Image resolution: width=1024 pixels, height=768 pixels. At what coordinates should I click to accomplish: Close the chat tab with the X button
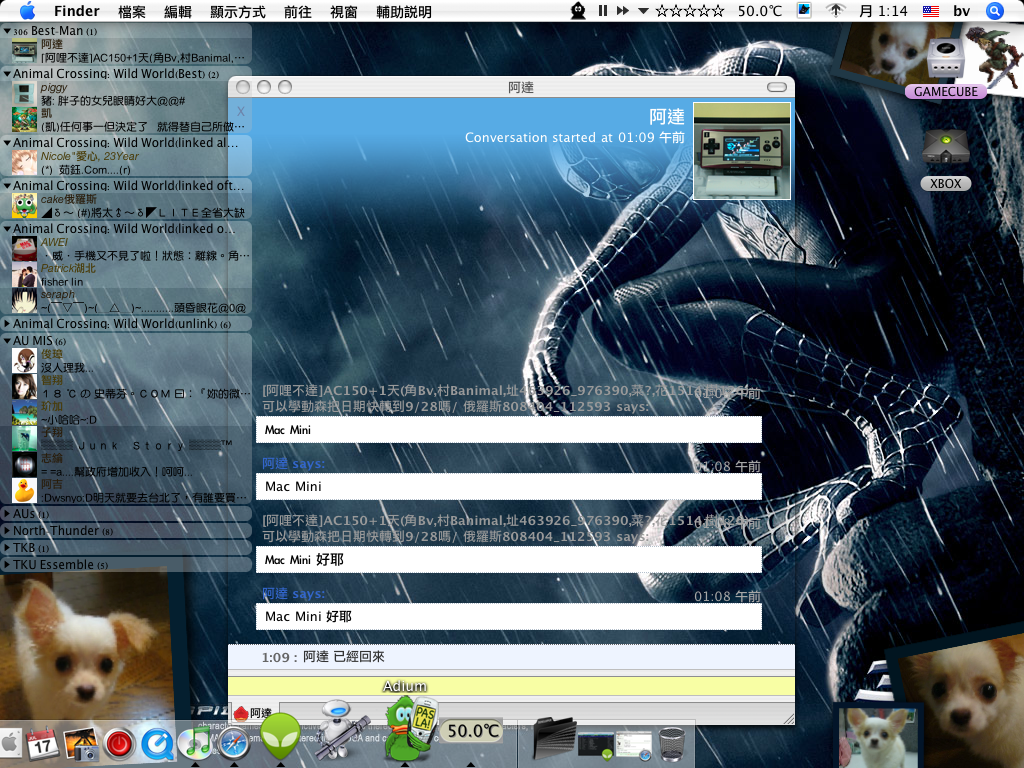point(241,111)
